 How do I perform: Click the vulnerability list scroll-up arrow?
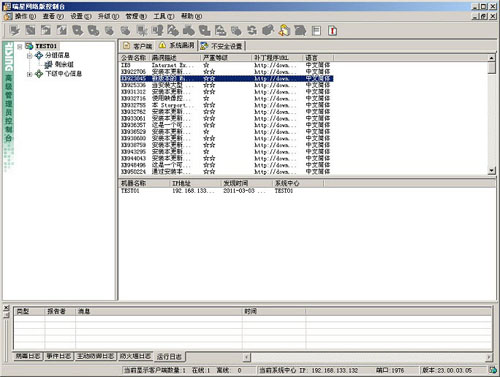click(492, 58)
